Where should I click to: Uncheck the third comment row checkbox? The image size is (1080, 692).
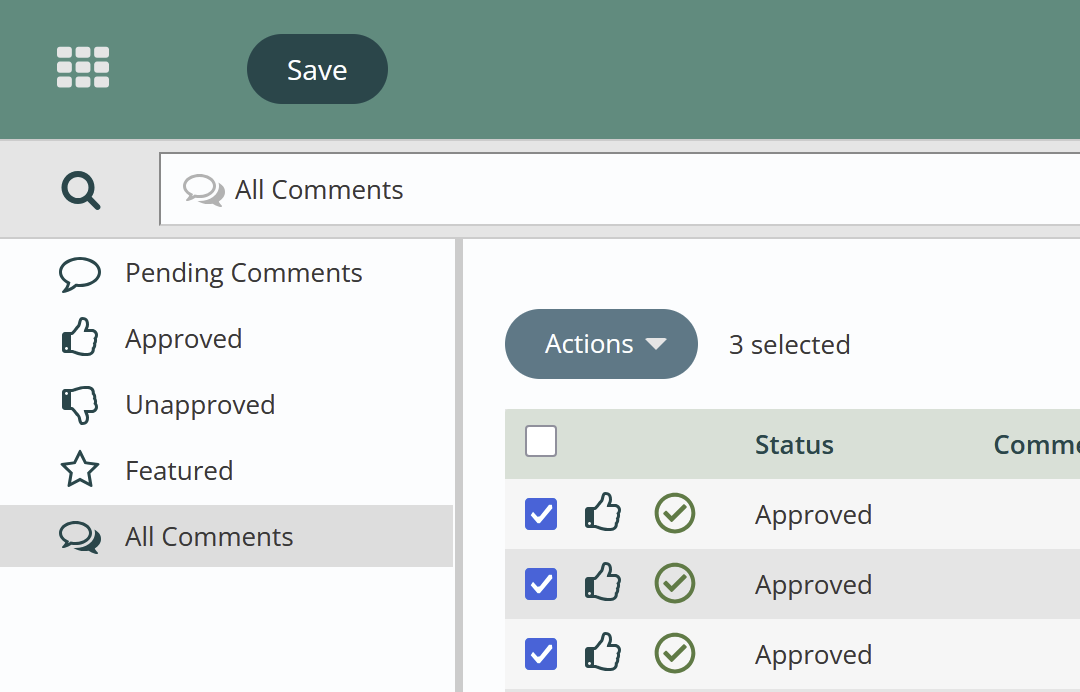point(541,654)
